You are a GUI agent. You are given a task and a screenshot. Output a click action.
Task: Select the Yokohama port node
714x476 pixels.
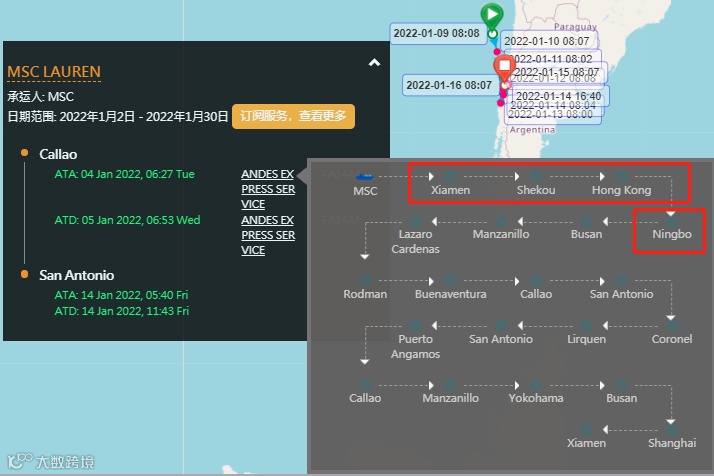pos(536,385)
